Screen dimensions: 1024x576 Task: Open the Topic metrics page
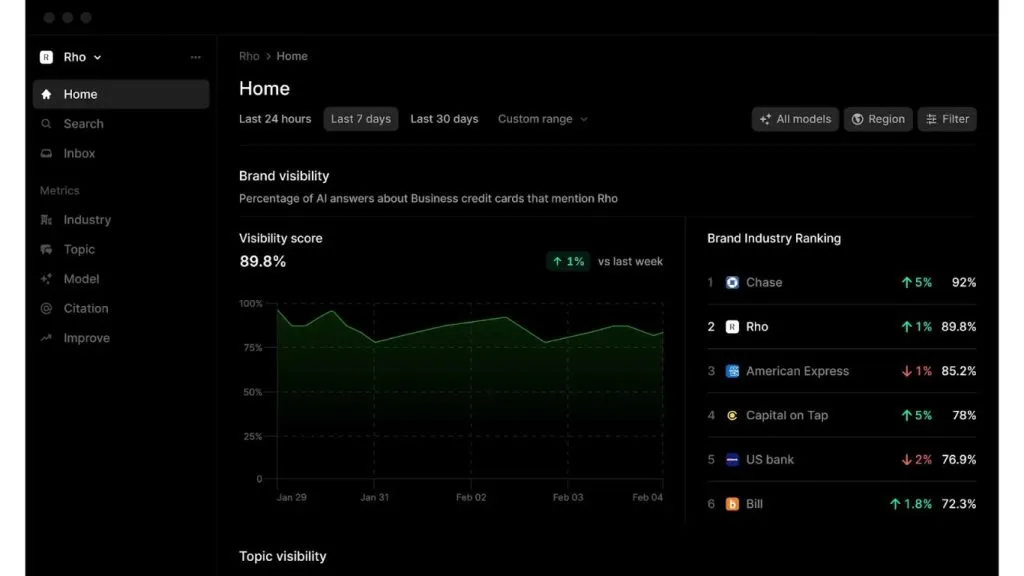click(121, 249)
